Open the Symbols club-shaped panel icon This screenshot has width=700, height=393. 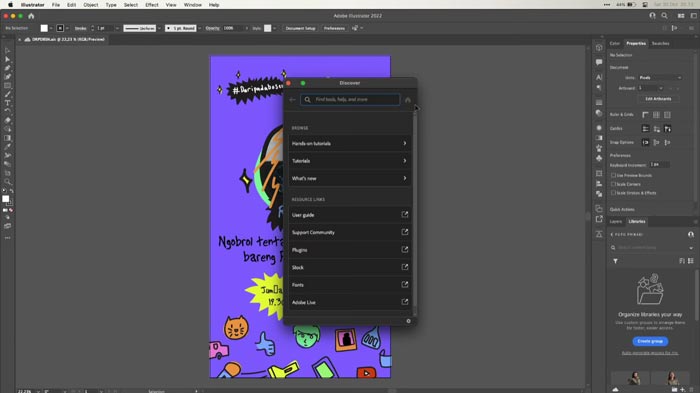(599, 158)
